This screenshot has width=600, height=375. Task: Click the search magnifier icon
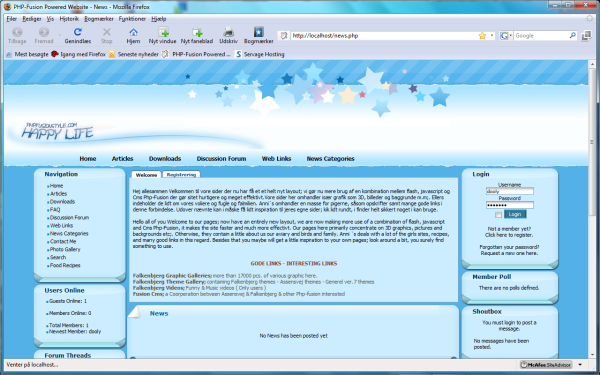coord(572,36)
